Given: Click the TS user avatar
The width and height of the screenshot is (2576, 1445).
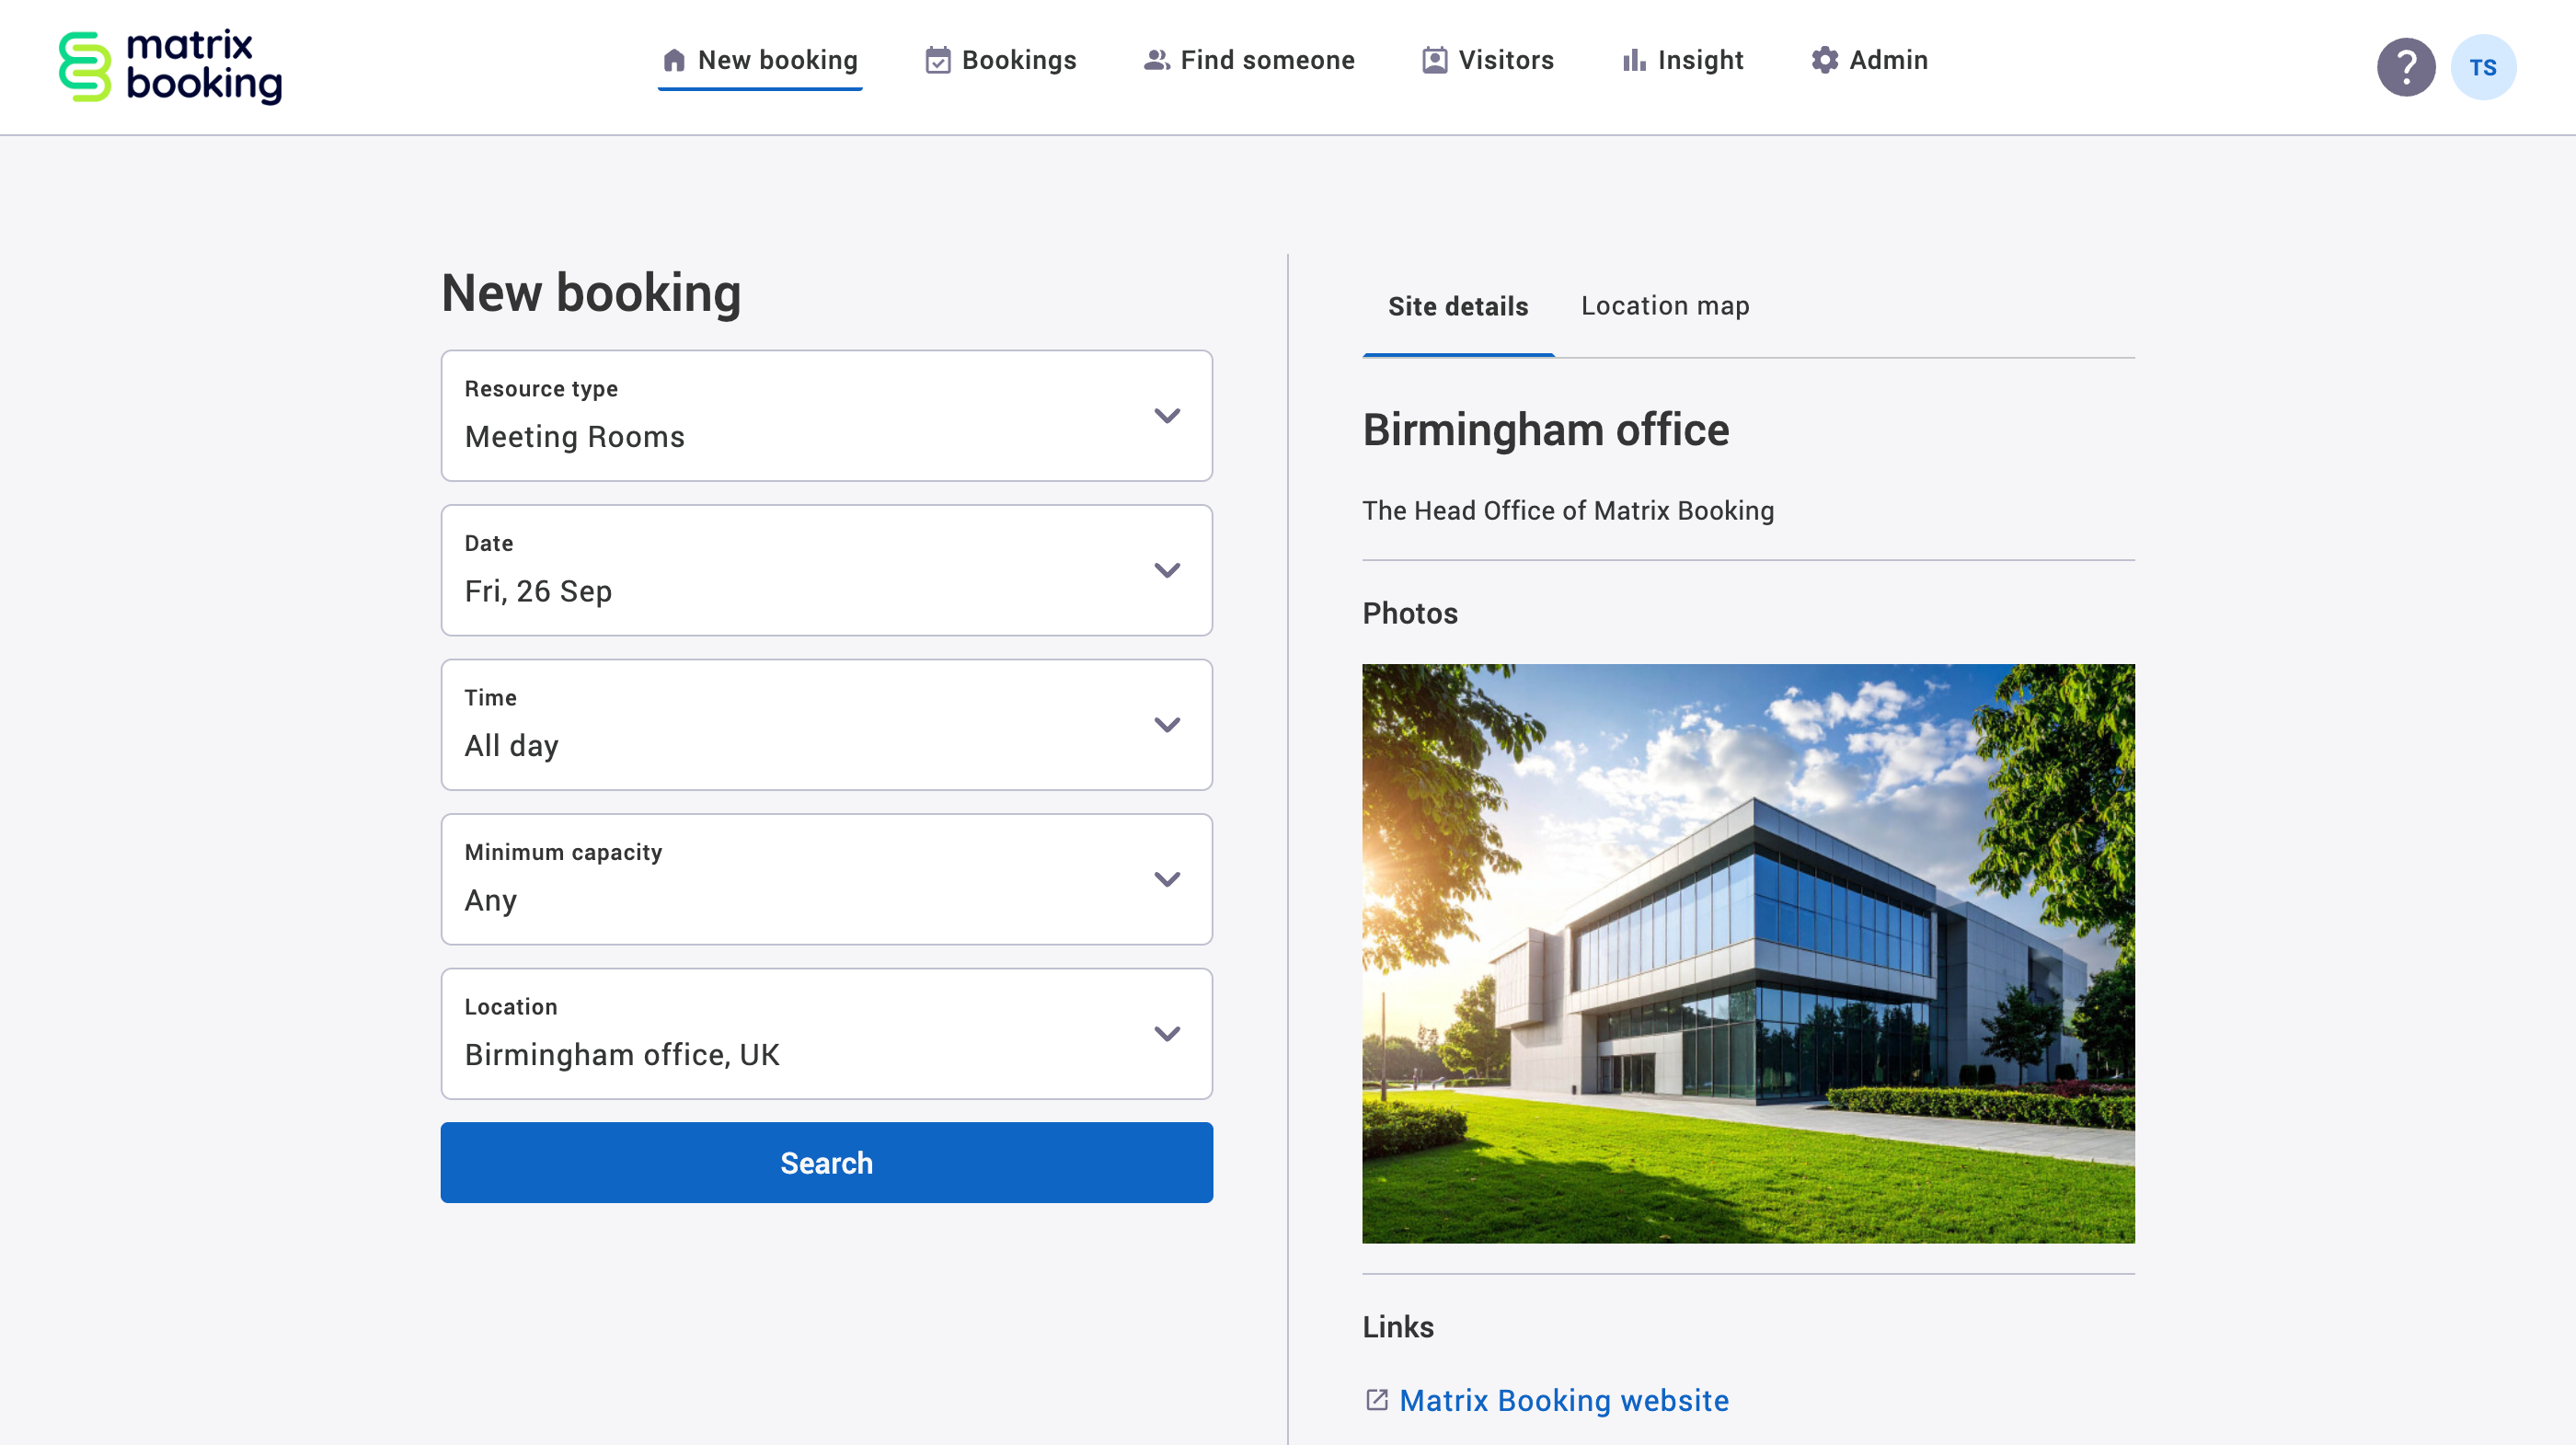Looking at the screenshot, I should pos(2484,66).
